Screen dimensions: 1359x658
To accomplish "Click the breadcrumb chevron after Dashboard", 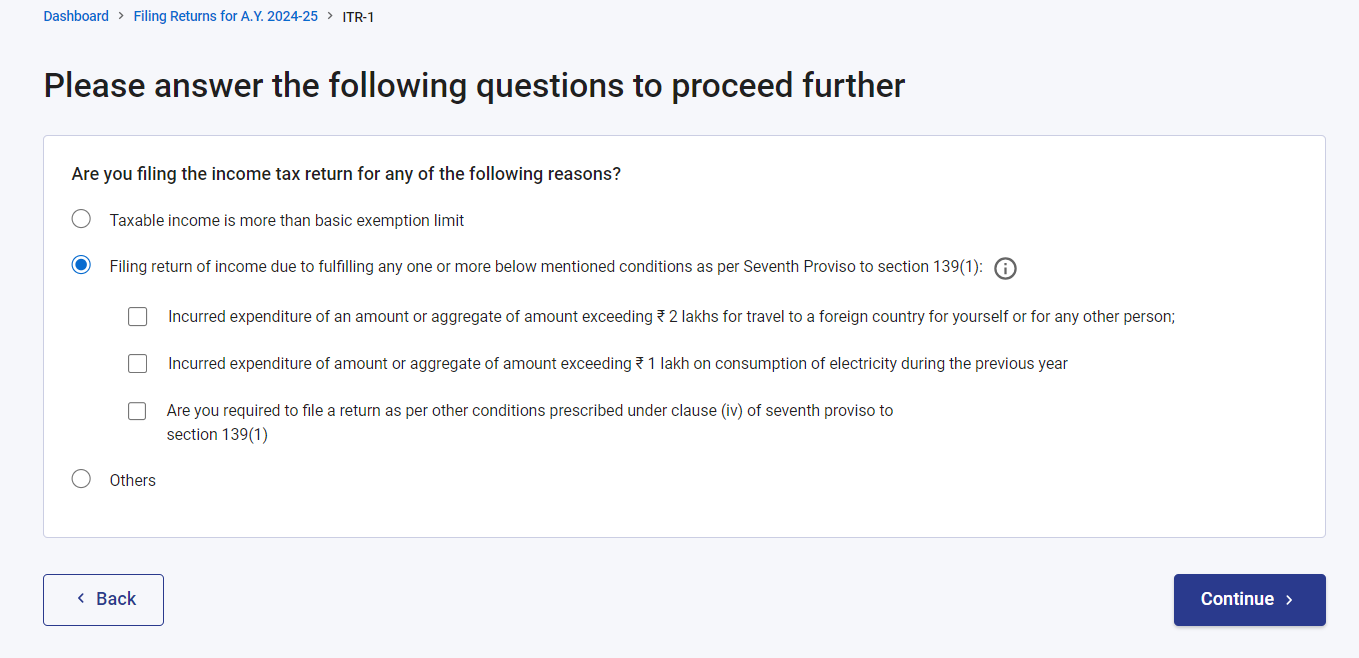I will pos(121,16).
